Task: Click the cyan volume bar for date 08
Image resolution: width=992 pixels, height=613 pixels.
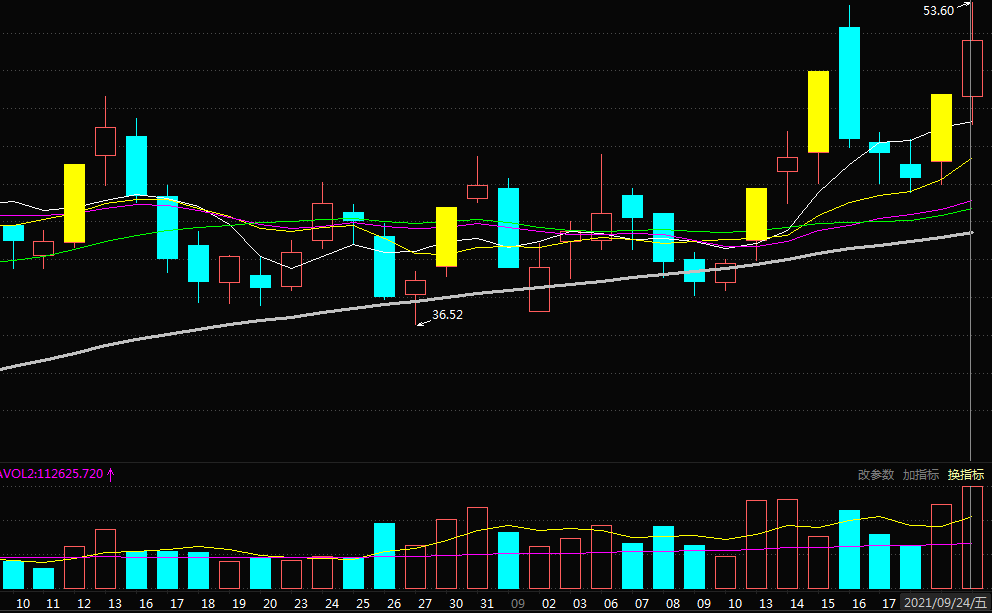Action: pos(664,557)
